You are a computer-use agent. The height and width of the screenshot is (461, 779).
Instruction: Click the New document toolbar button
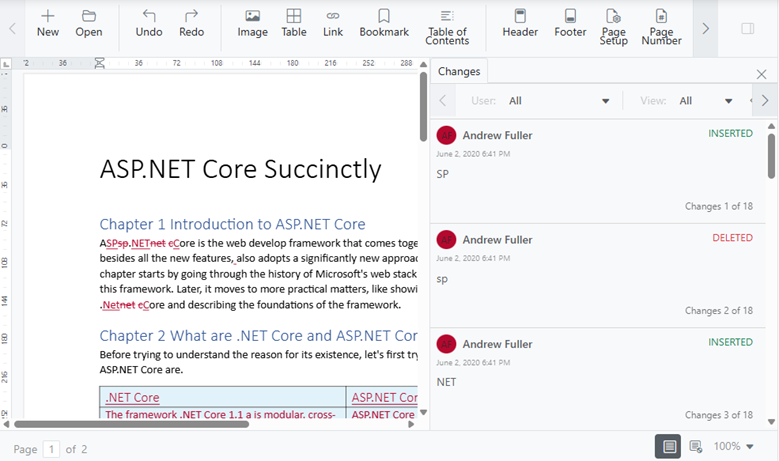(48, 23)
